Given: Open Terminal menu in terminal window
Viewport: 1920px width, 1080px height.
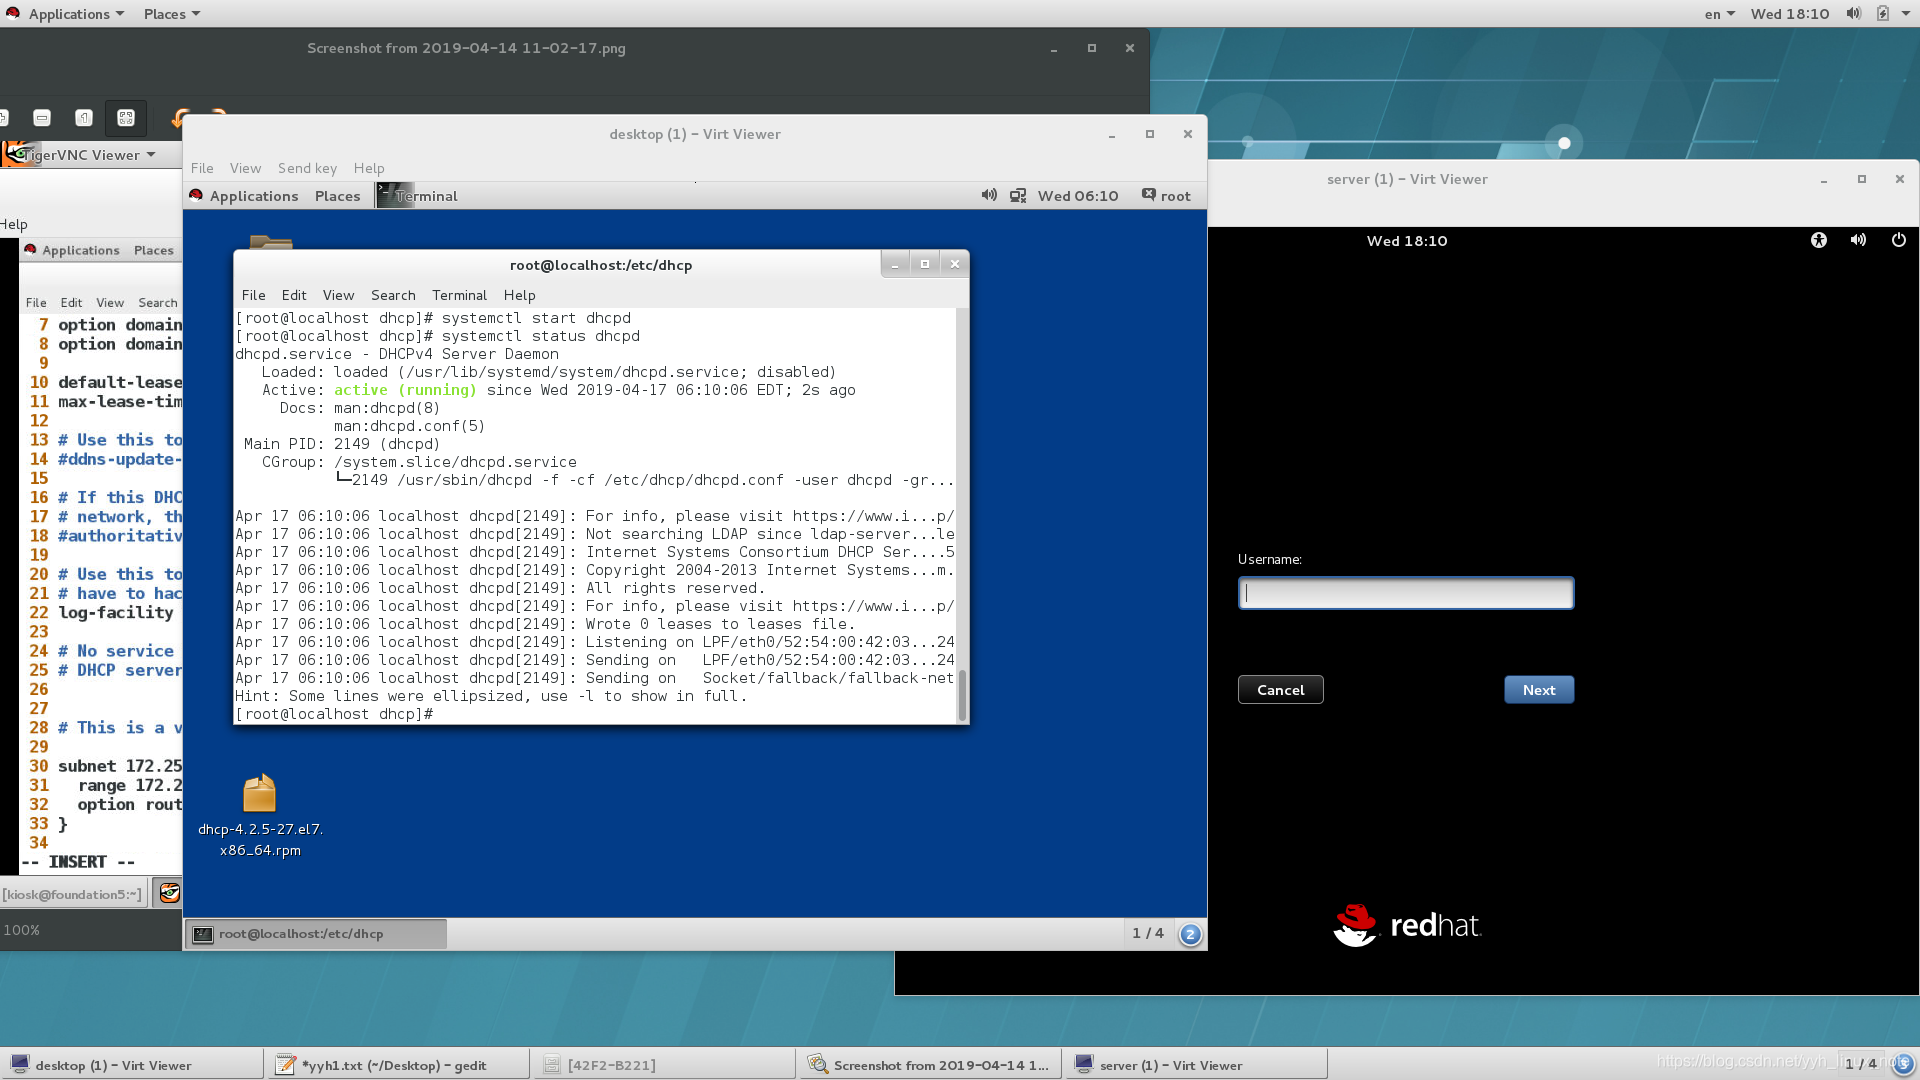Looking at the screenshot, I should (x=459, y=295).
